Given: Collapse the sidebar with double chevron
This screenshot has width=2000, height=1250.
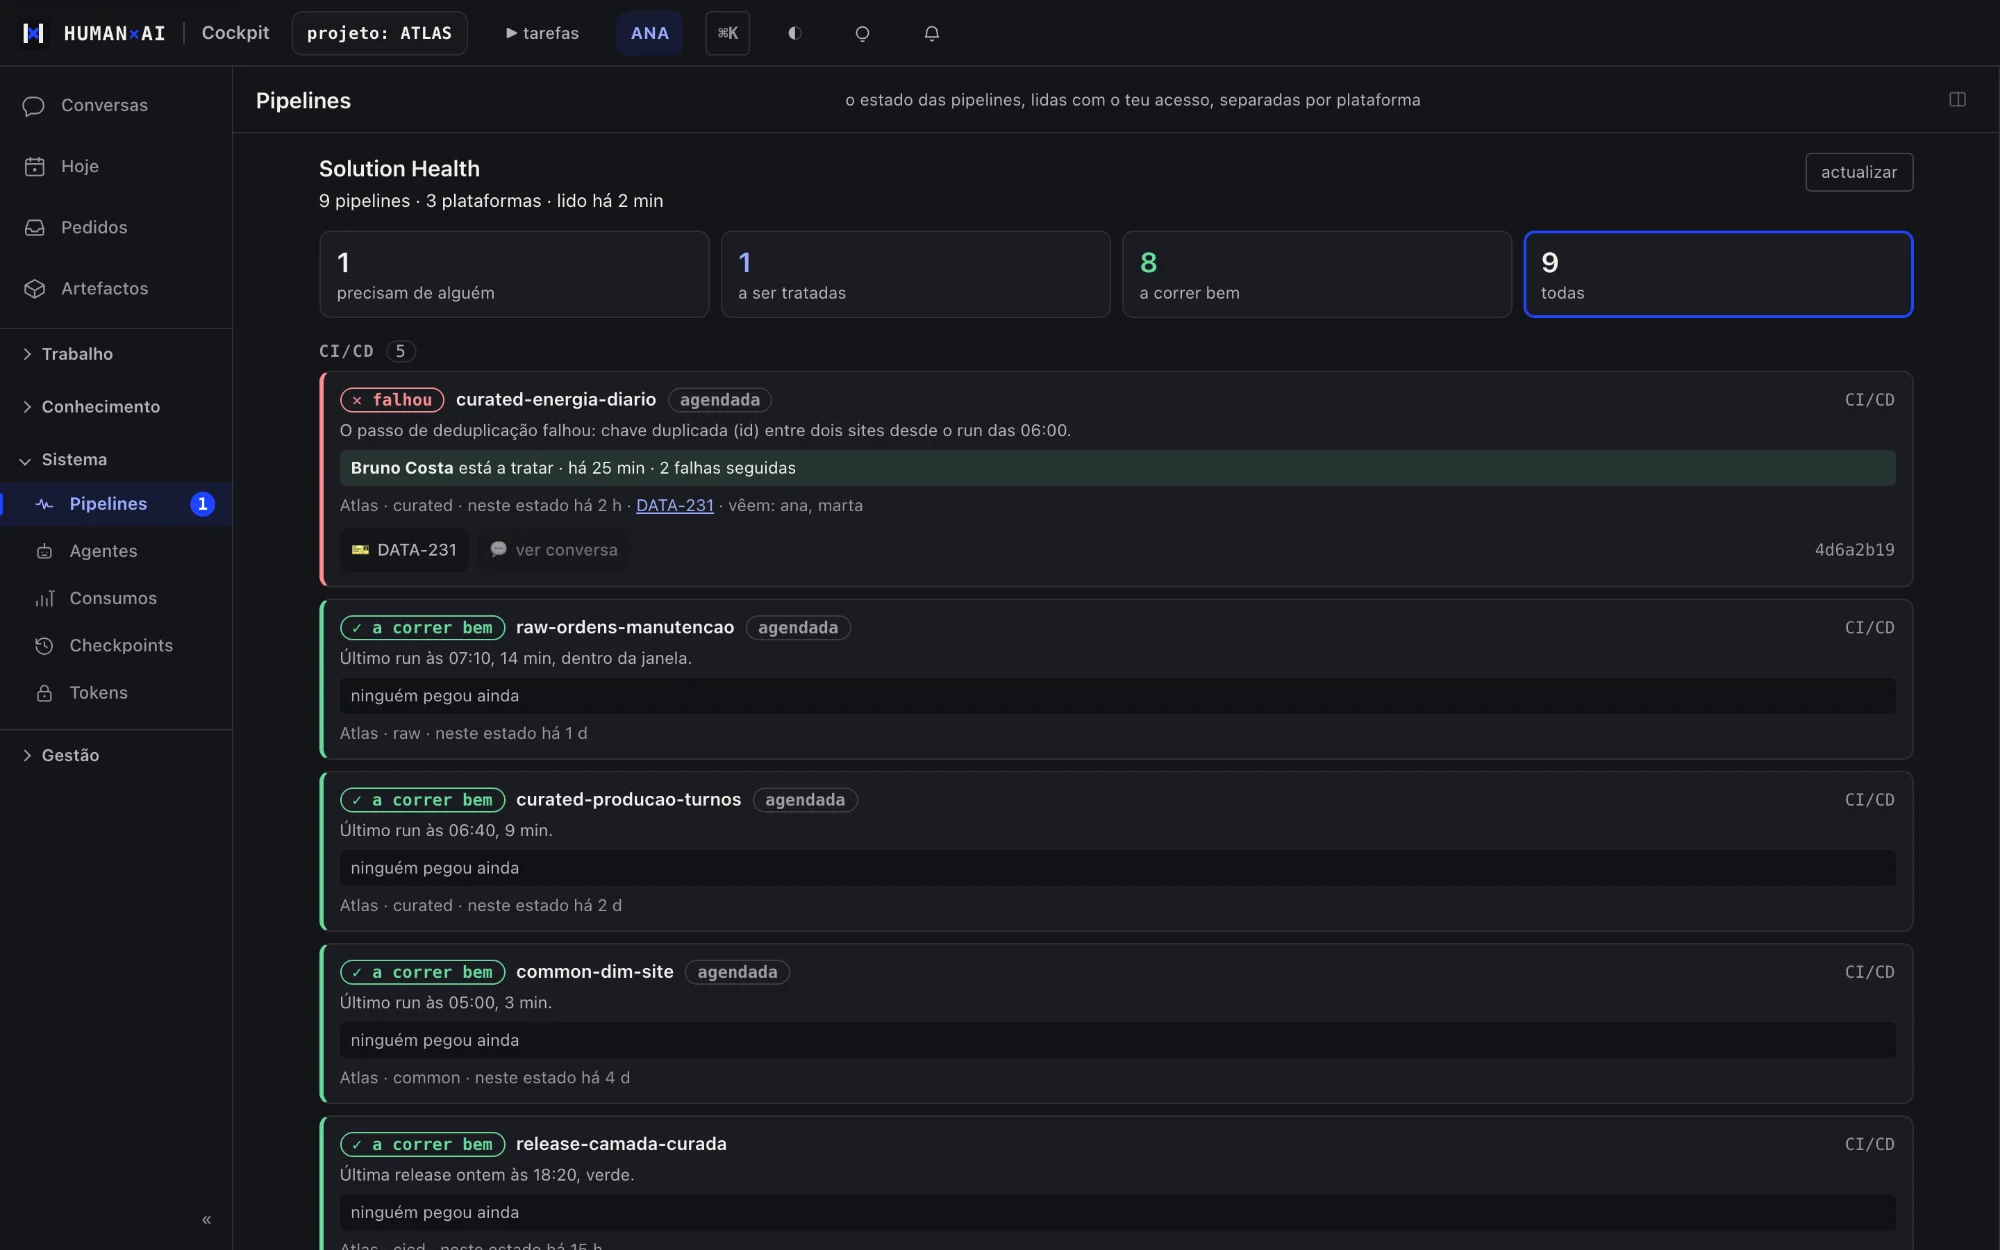Looking at the screenshot, I should pyautogui.click(x=206, y=1219).
